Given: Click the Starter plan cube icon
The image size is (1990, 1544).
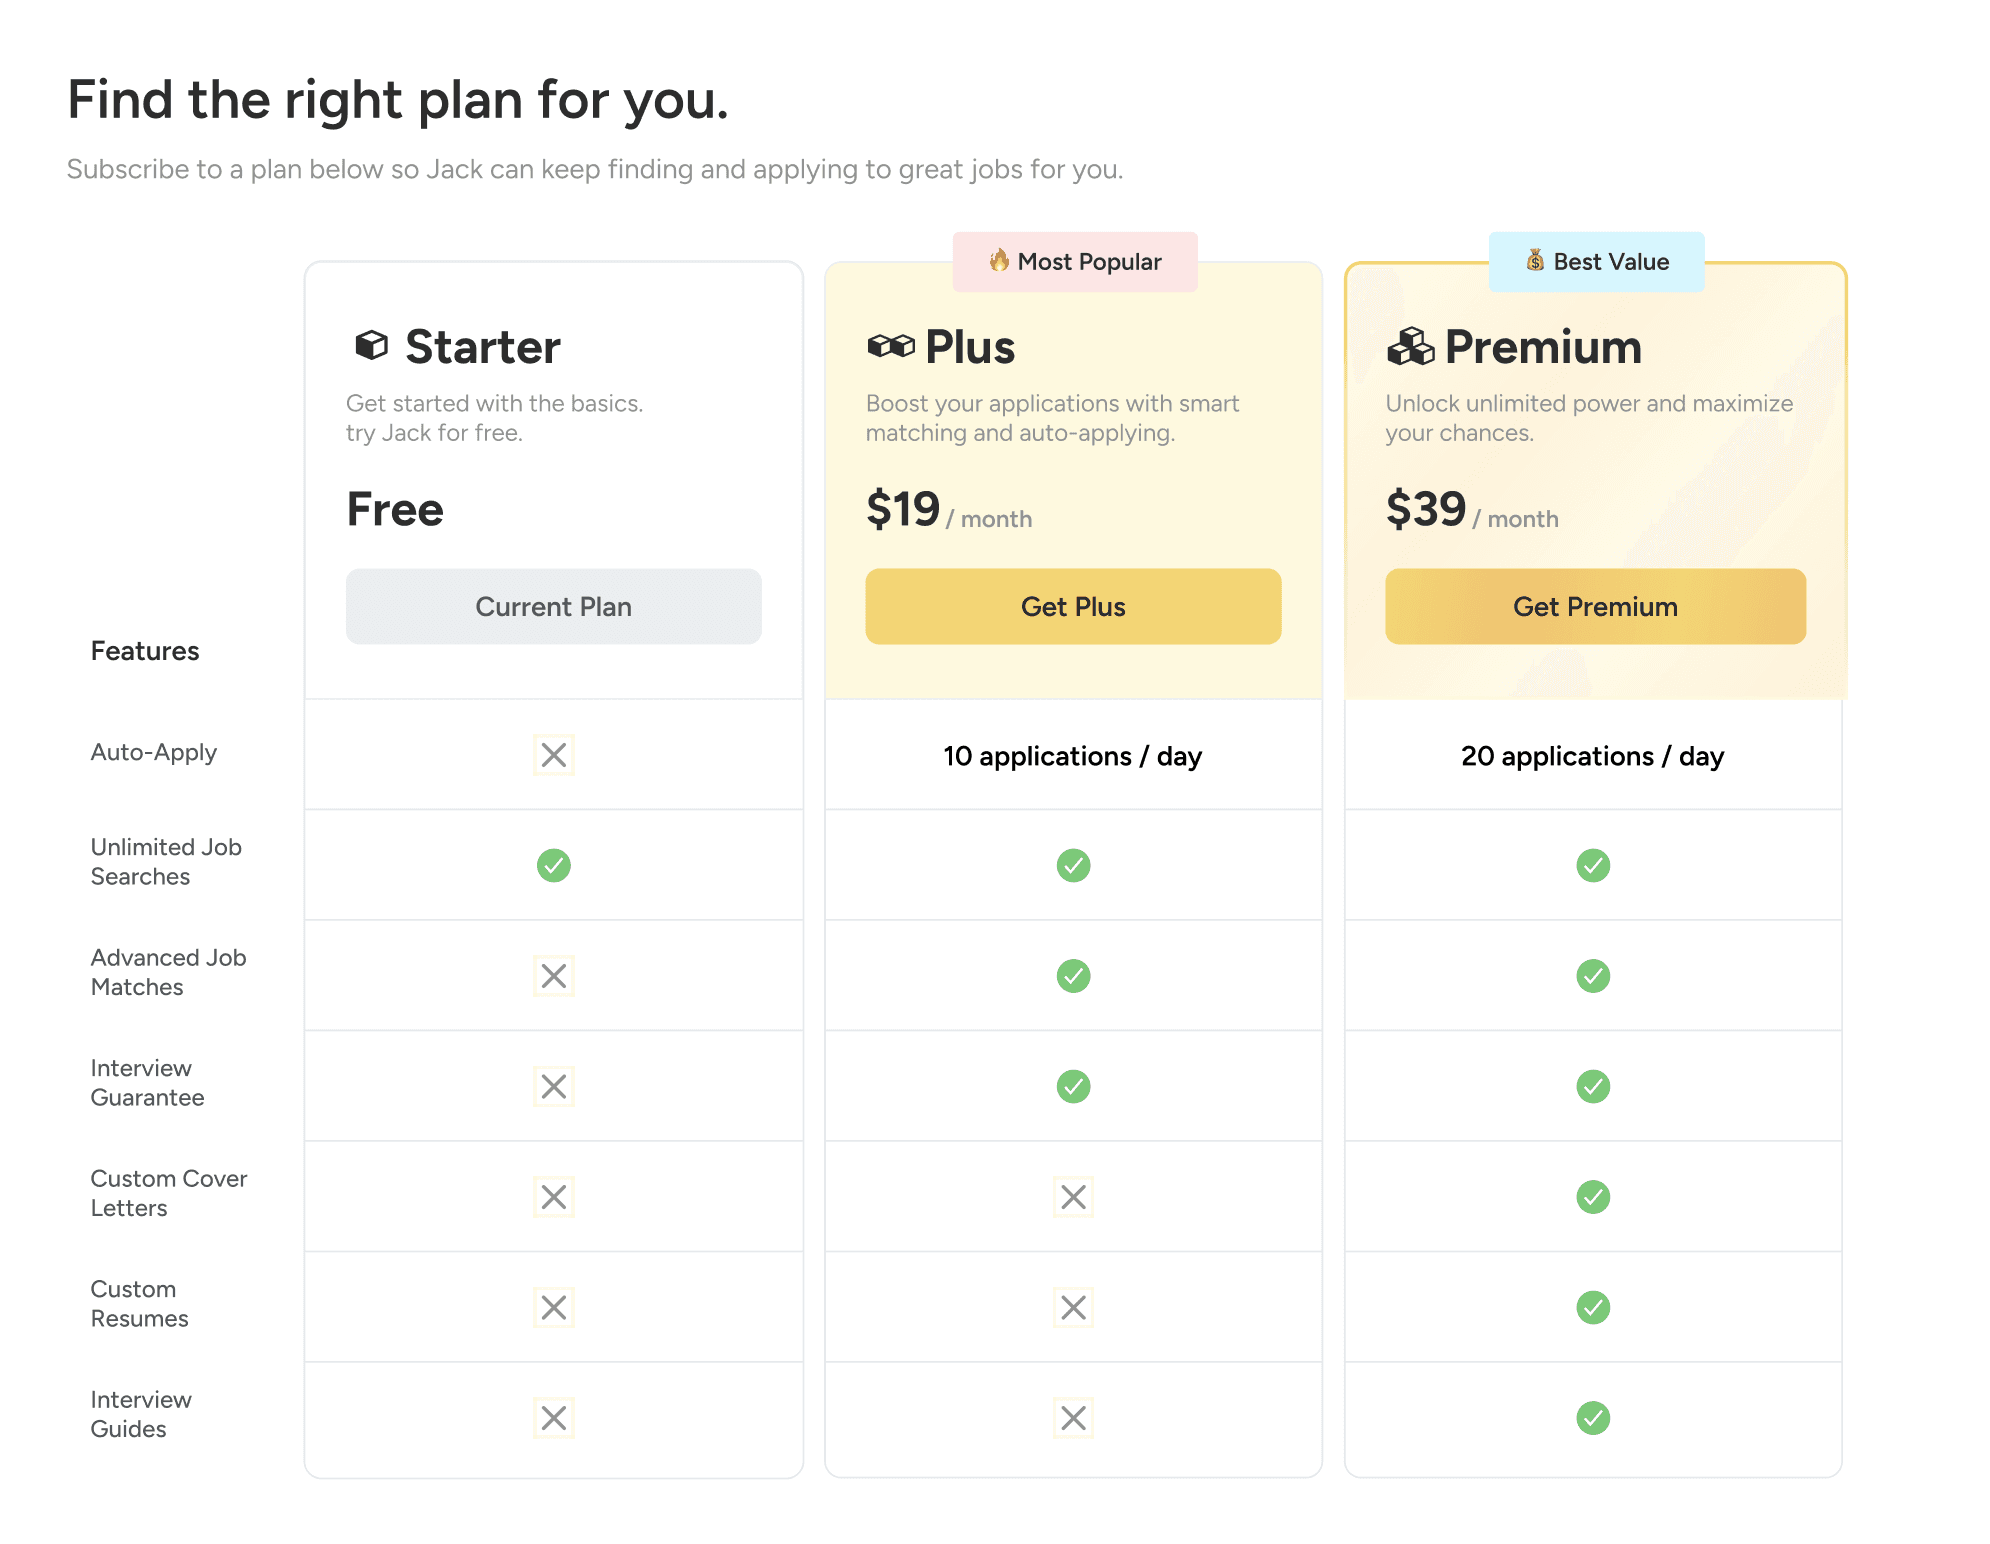Looking at the screenshot, I should 371,346.
